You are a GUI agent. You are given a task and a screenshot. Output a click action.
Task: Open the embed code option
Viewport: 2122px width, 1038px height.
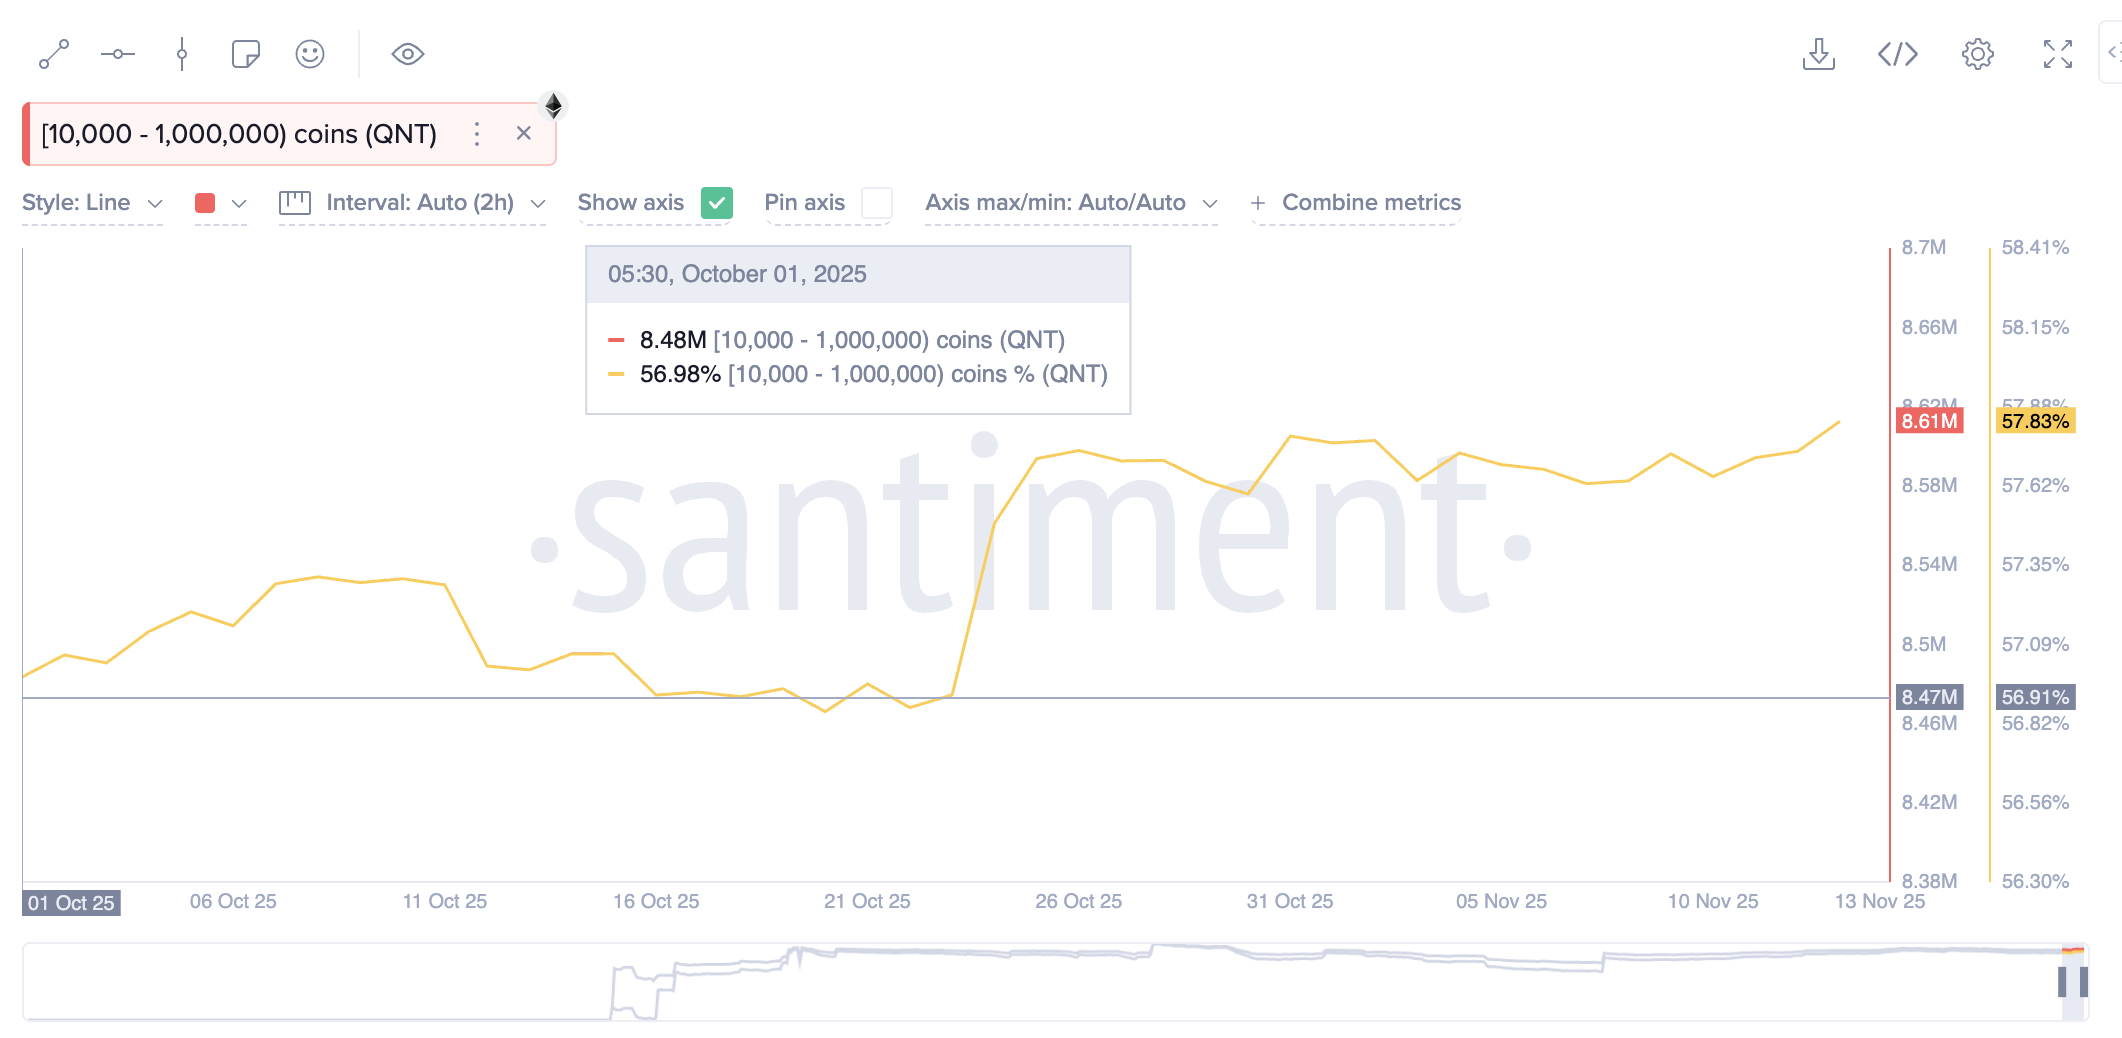point(1898,55)
